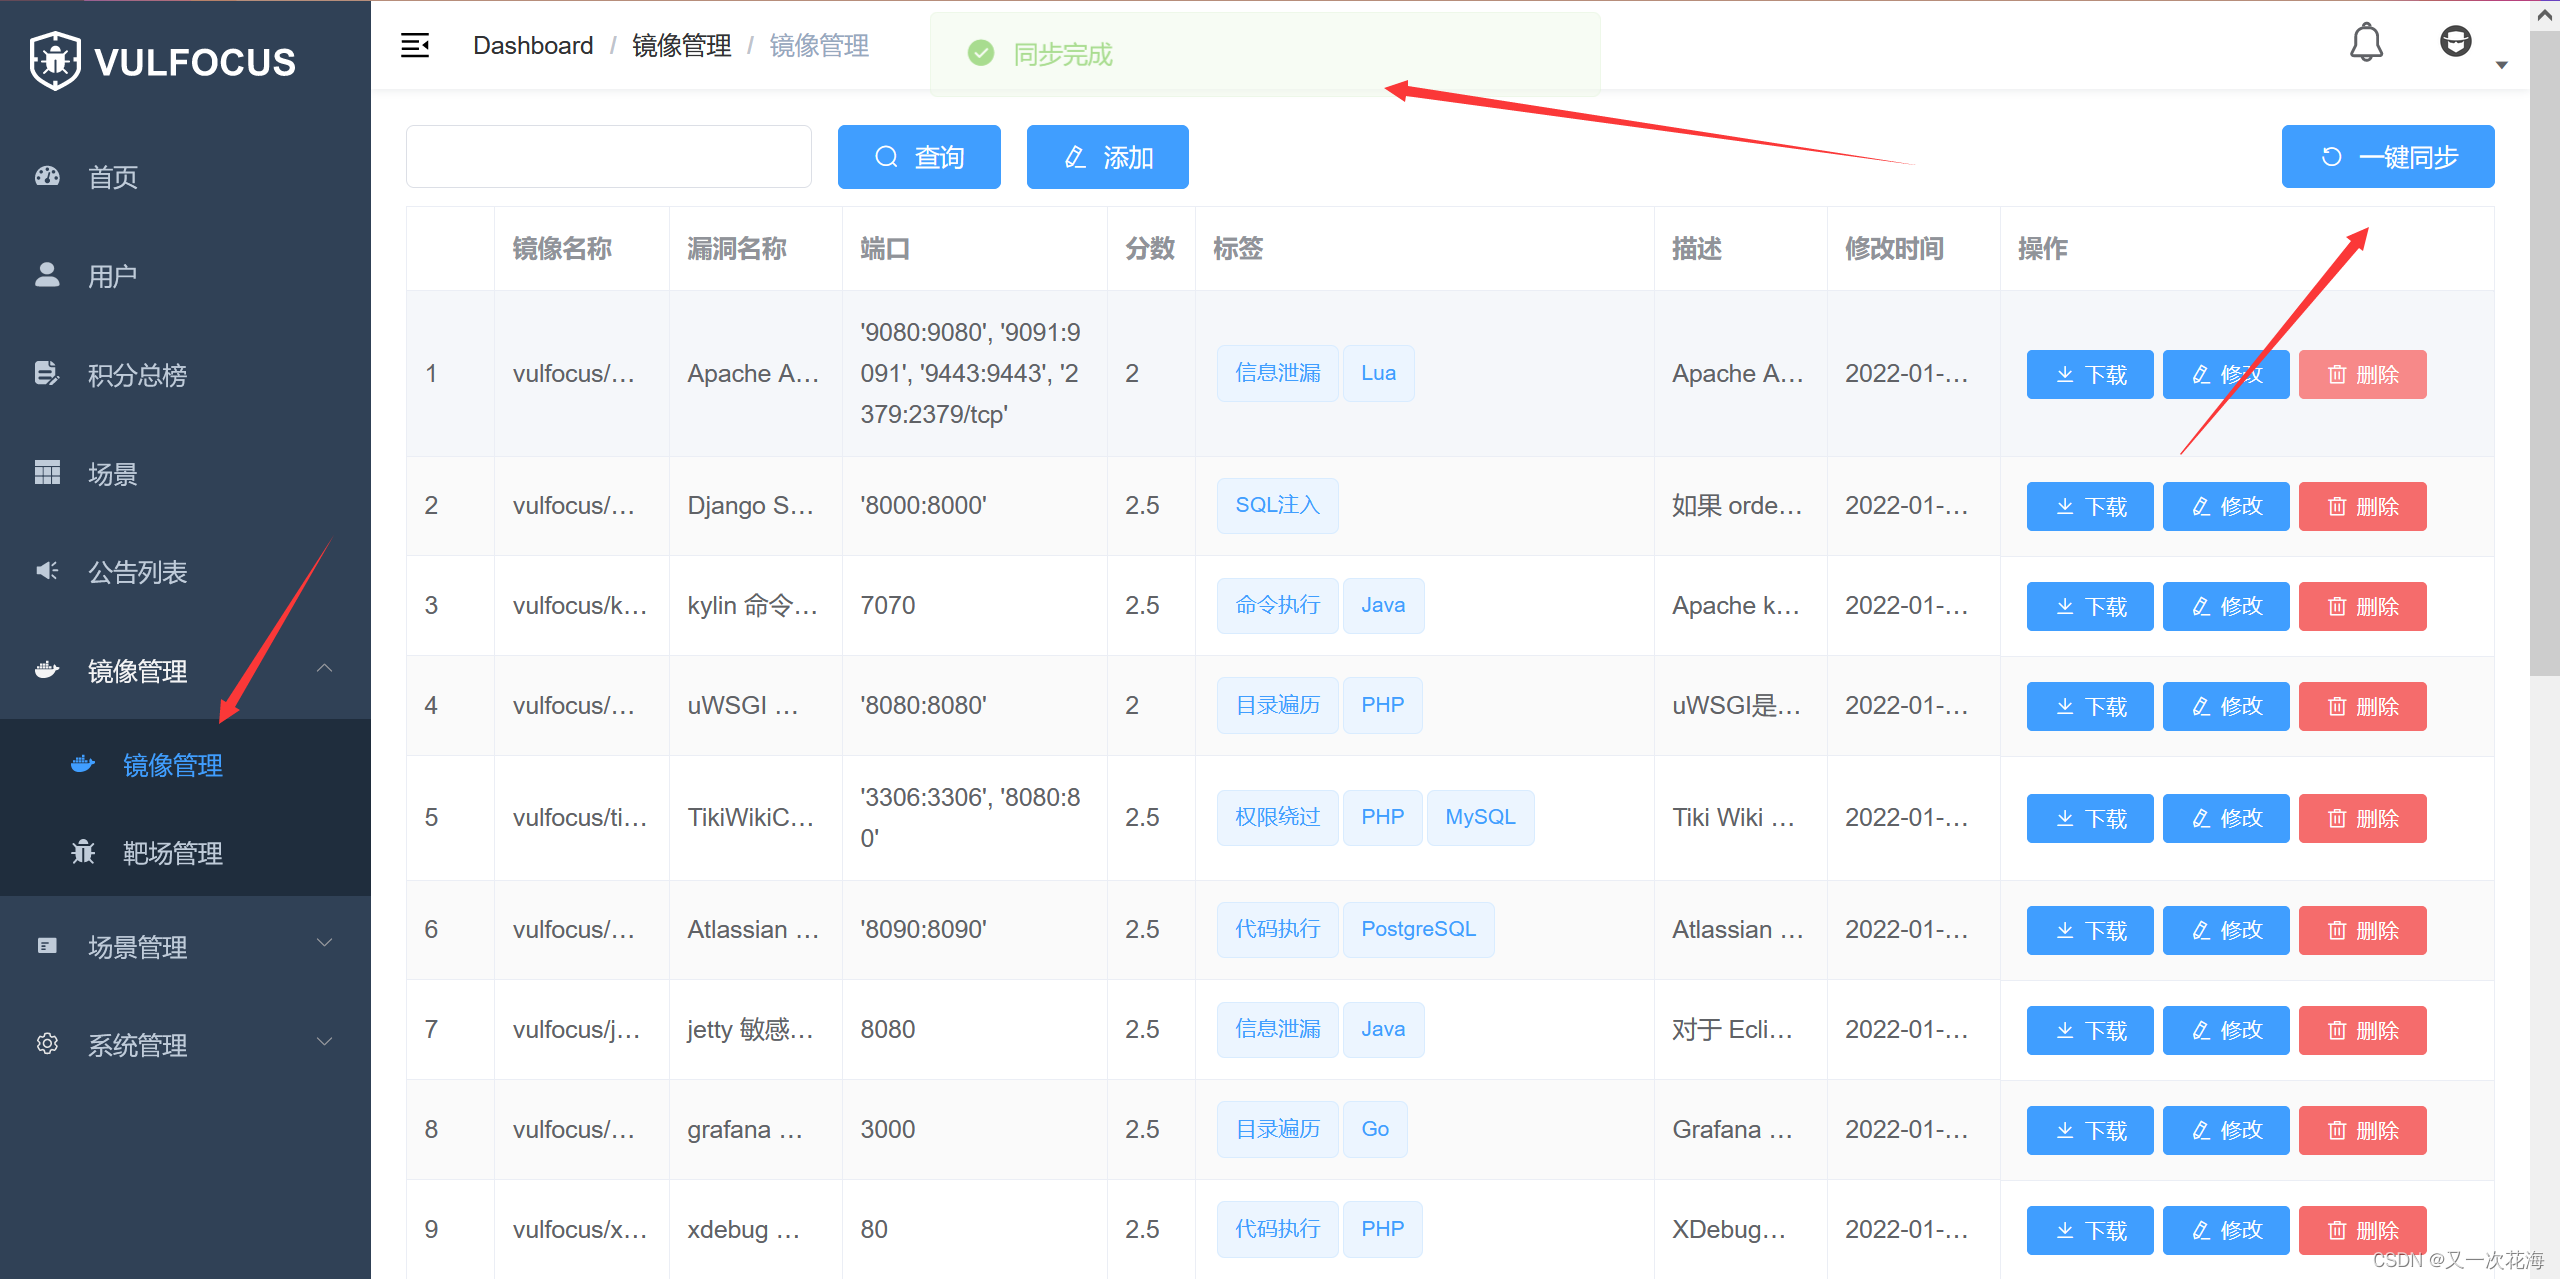Click scrollbar up arrow
Viewport: 2560px width, 1279px height.
coord(2545,15)
